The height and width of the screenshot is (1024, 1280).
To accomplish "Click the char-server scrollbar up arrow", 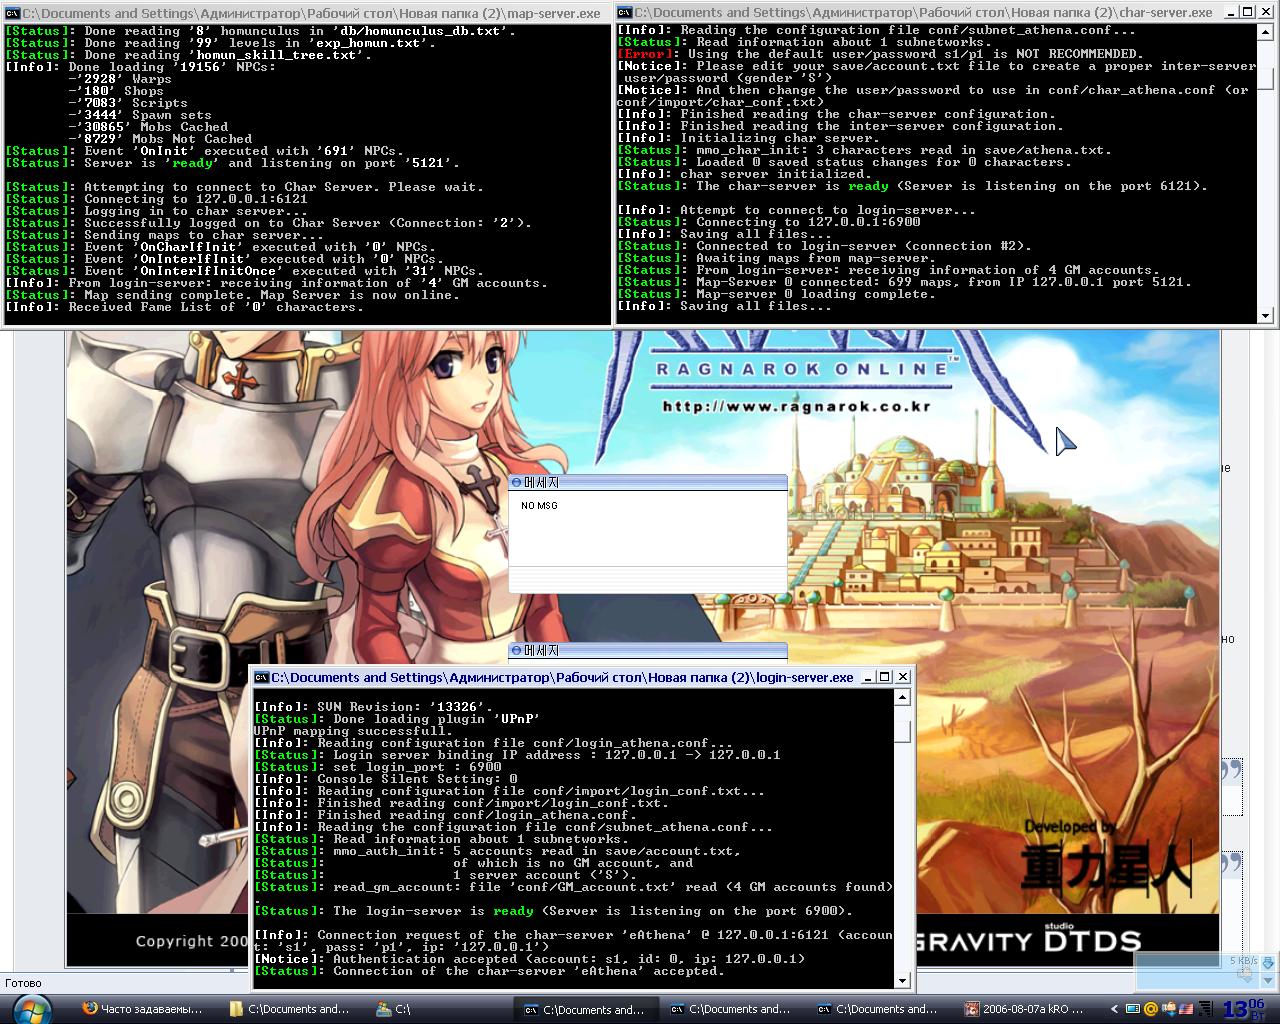I will click(1266, 32).
